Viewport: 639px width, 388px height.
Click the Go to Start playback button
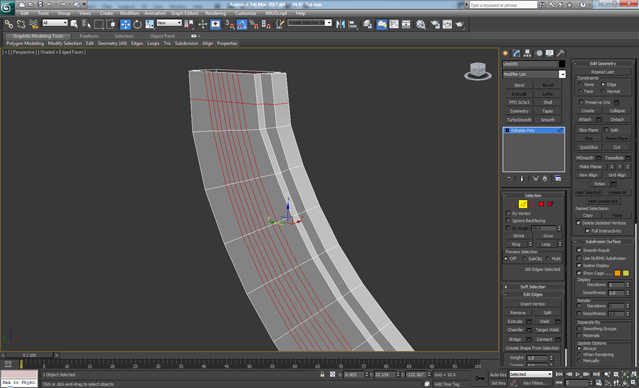point(560,374)
